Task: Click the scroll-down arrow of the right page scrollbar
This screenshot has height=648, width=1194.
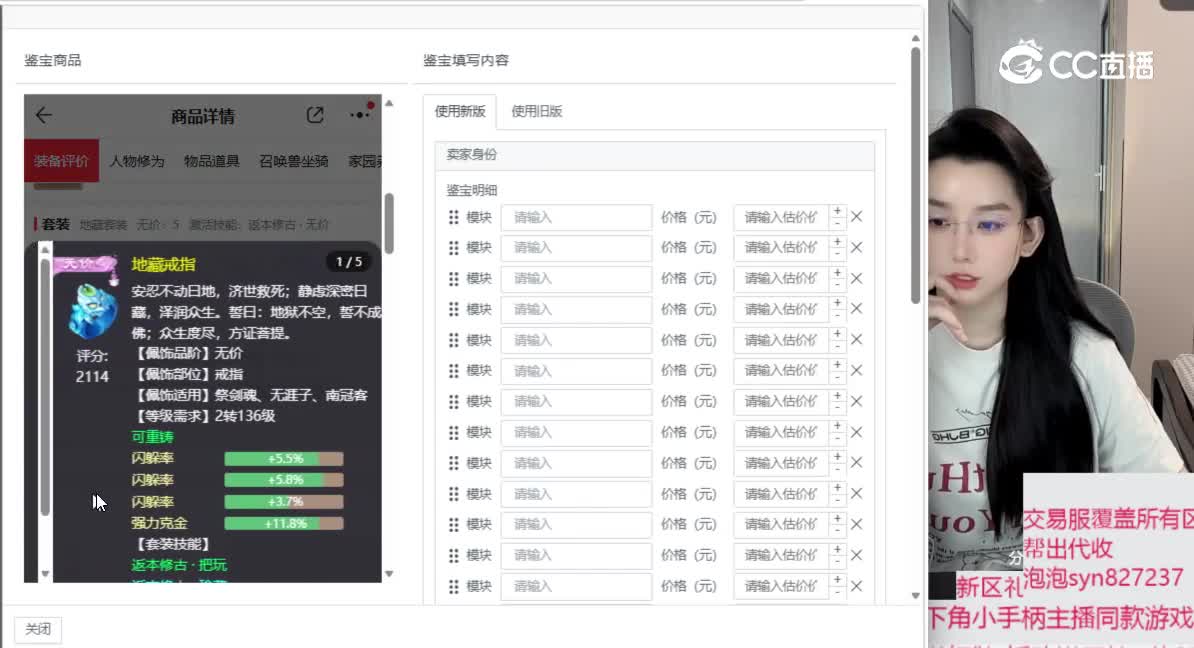Action: click(x=915, y=596)
